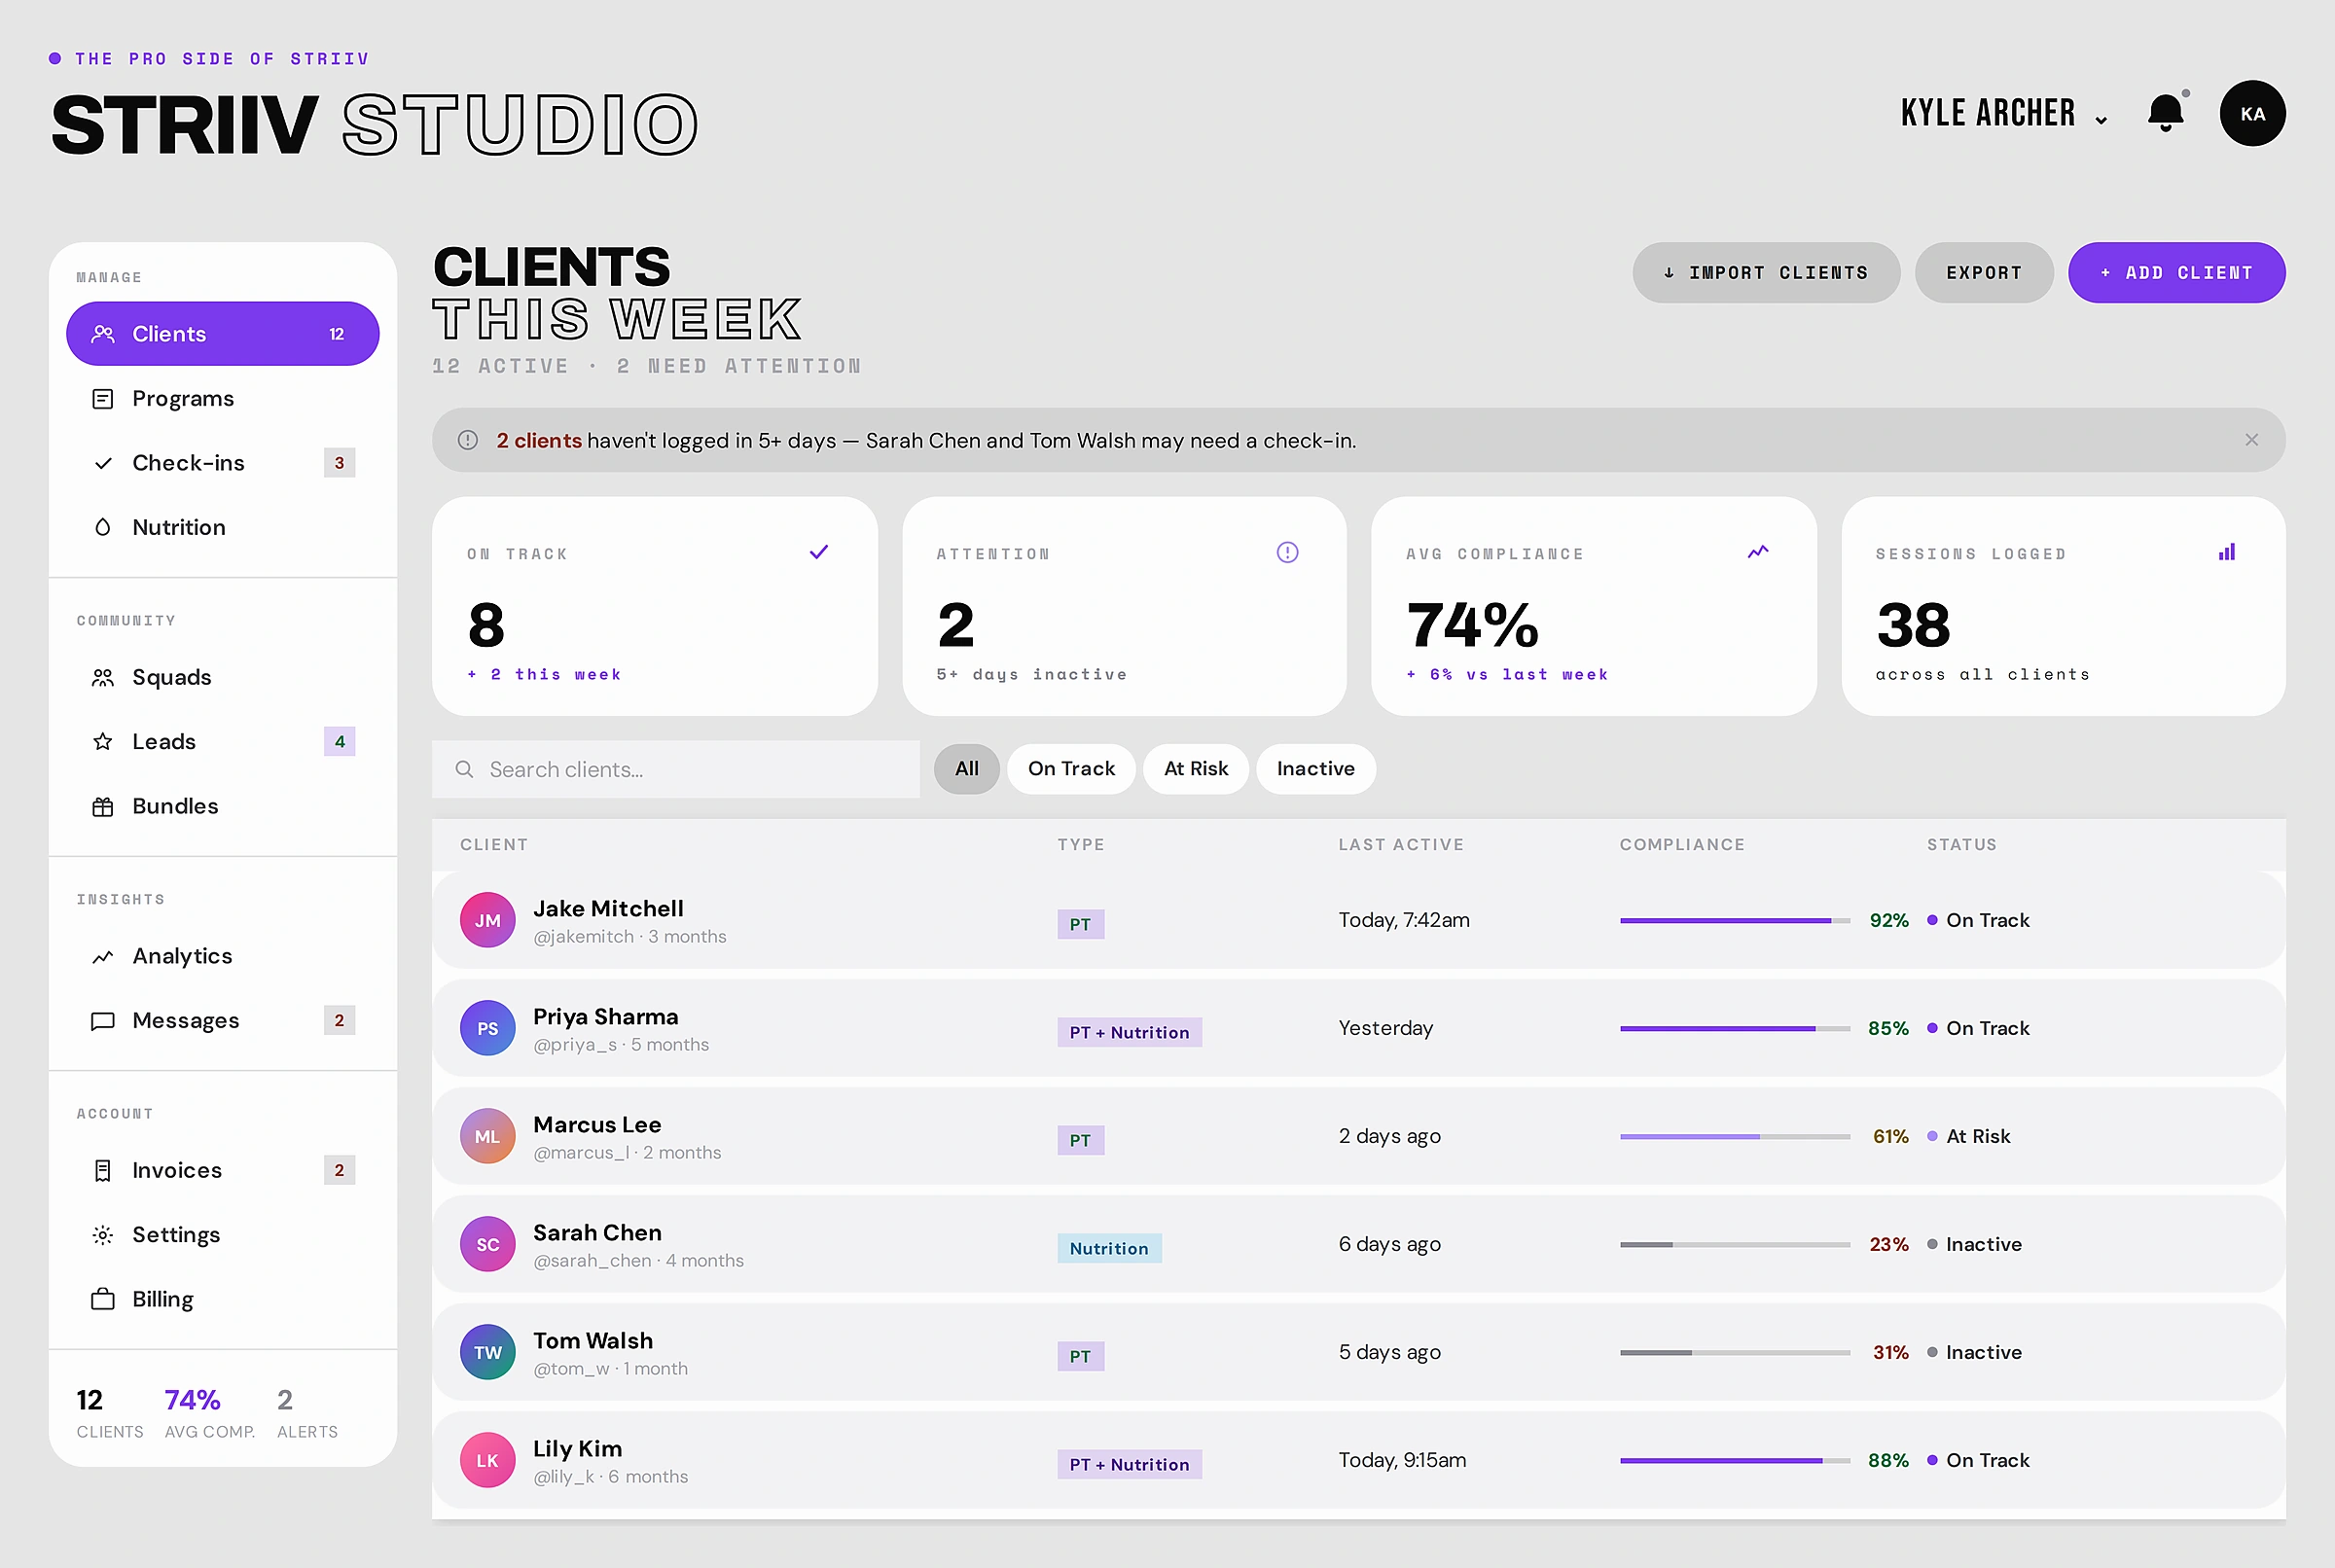Image resolution: width=2335 pixels, height=1568 pixels.
Task: Click 'Today, 9:15am' last active cell
Action: pos(1402,1460)
